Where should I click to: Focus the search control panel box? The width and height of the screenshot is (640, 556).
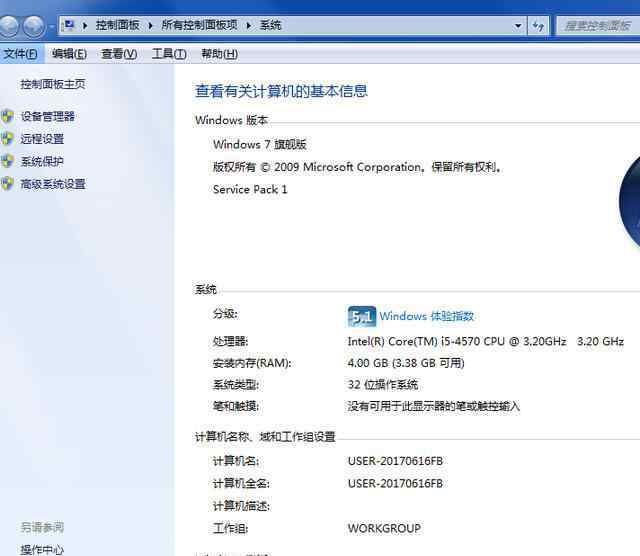(598, 26)
